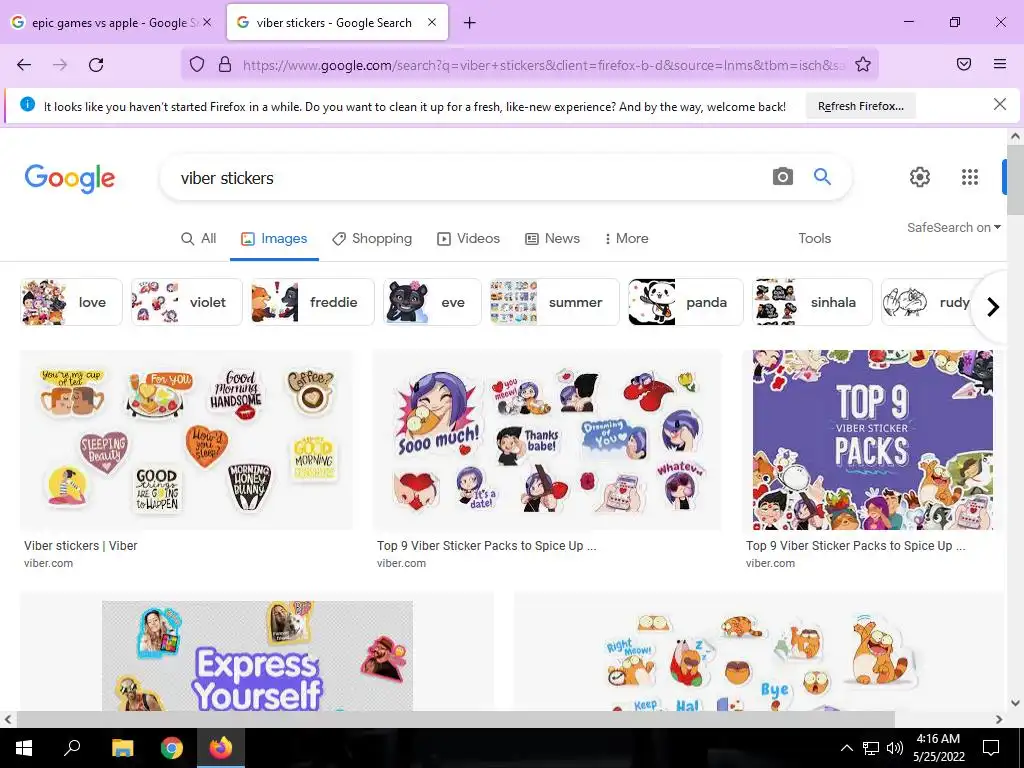Open a new tab with plus button
This screenshot has height=768, width=1024.
[x=470, y=23]
